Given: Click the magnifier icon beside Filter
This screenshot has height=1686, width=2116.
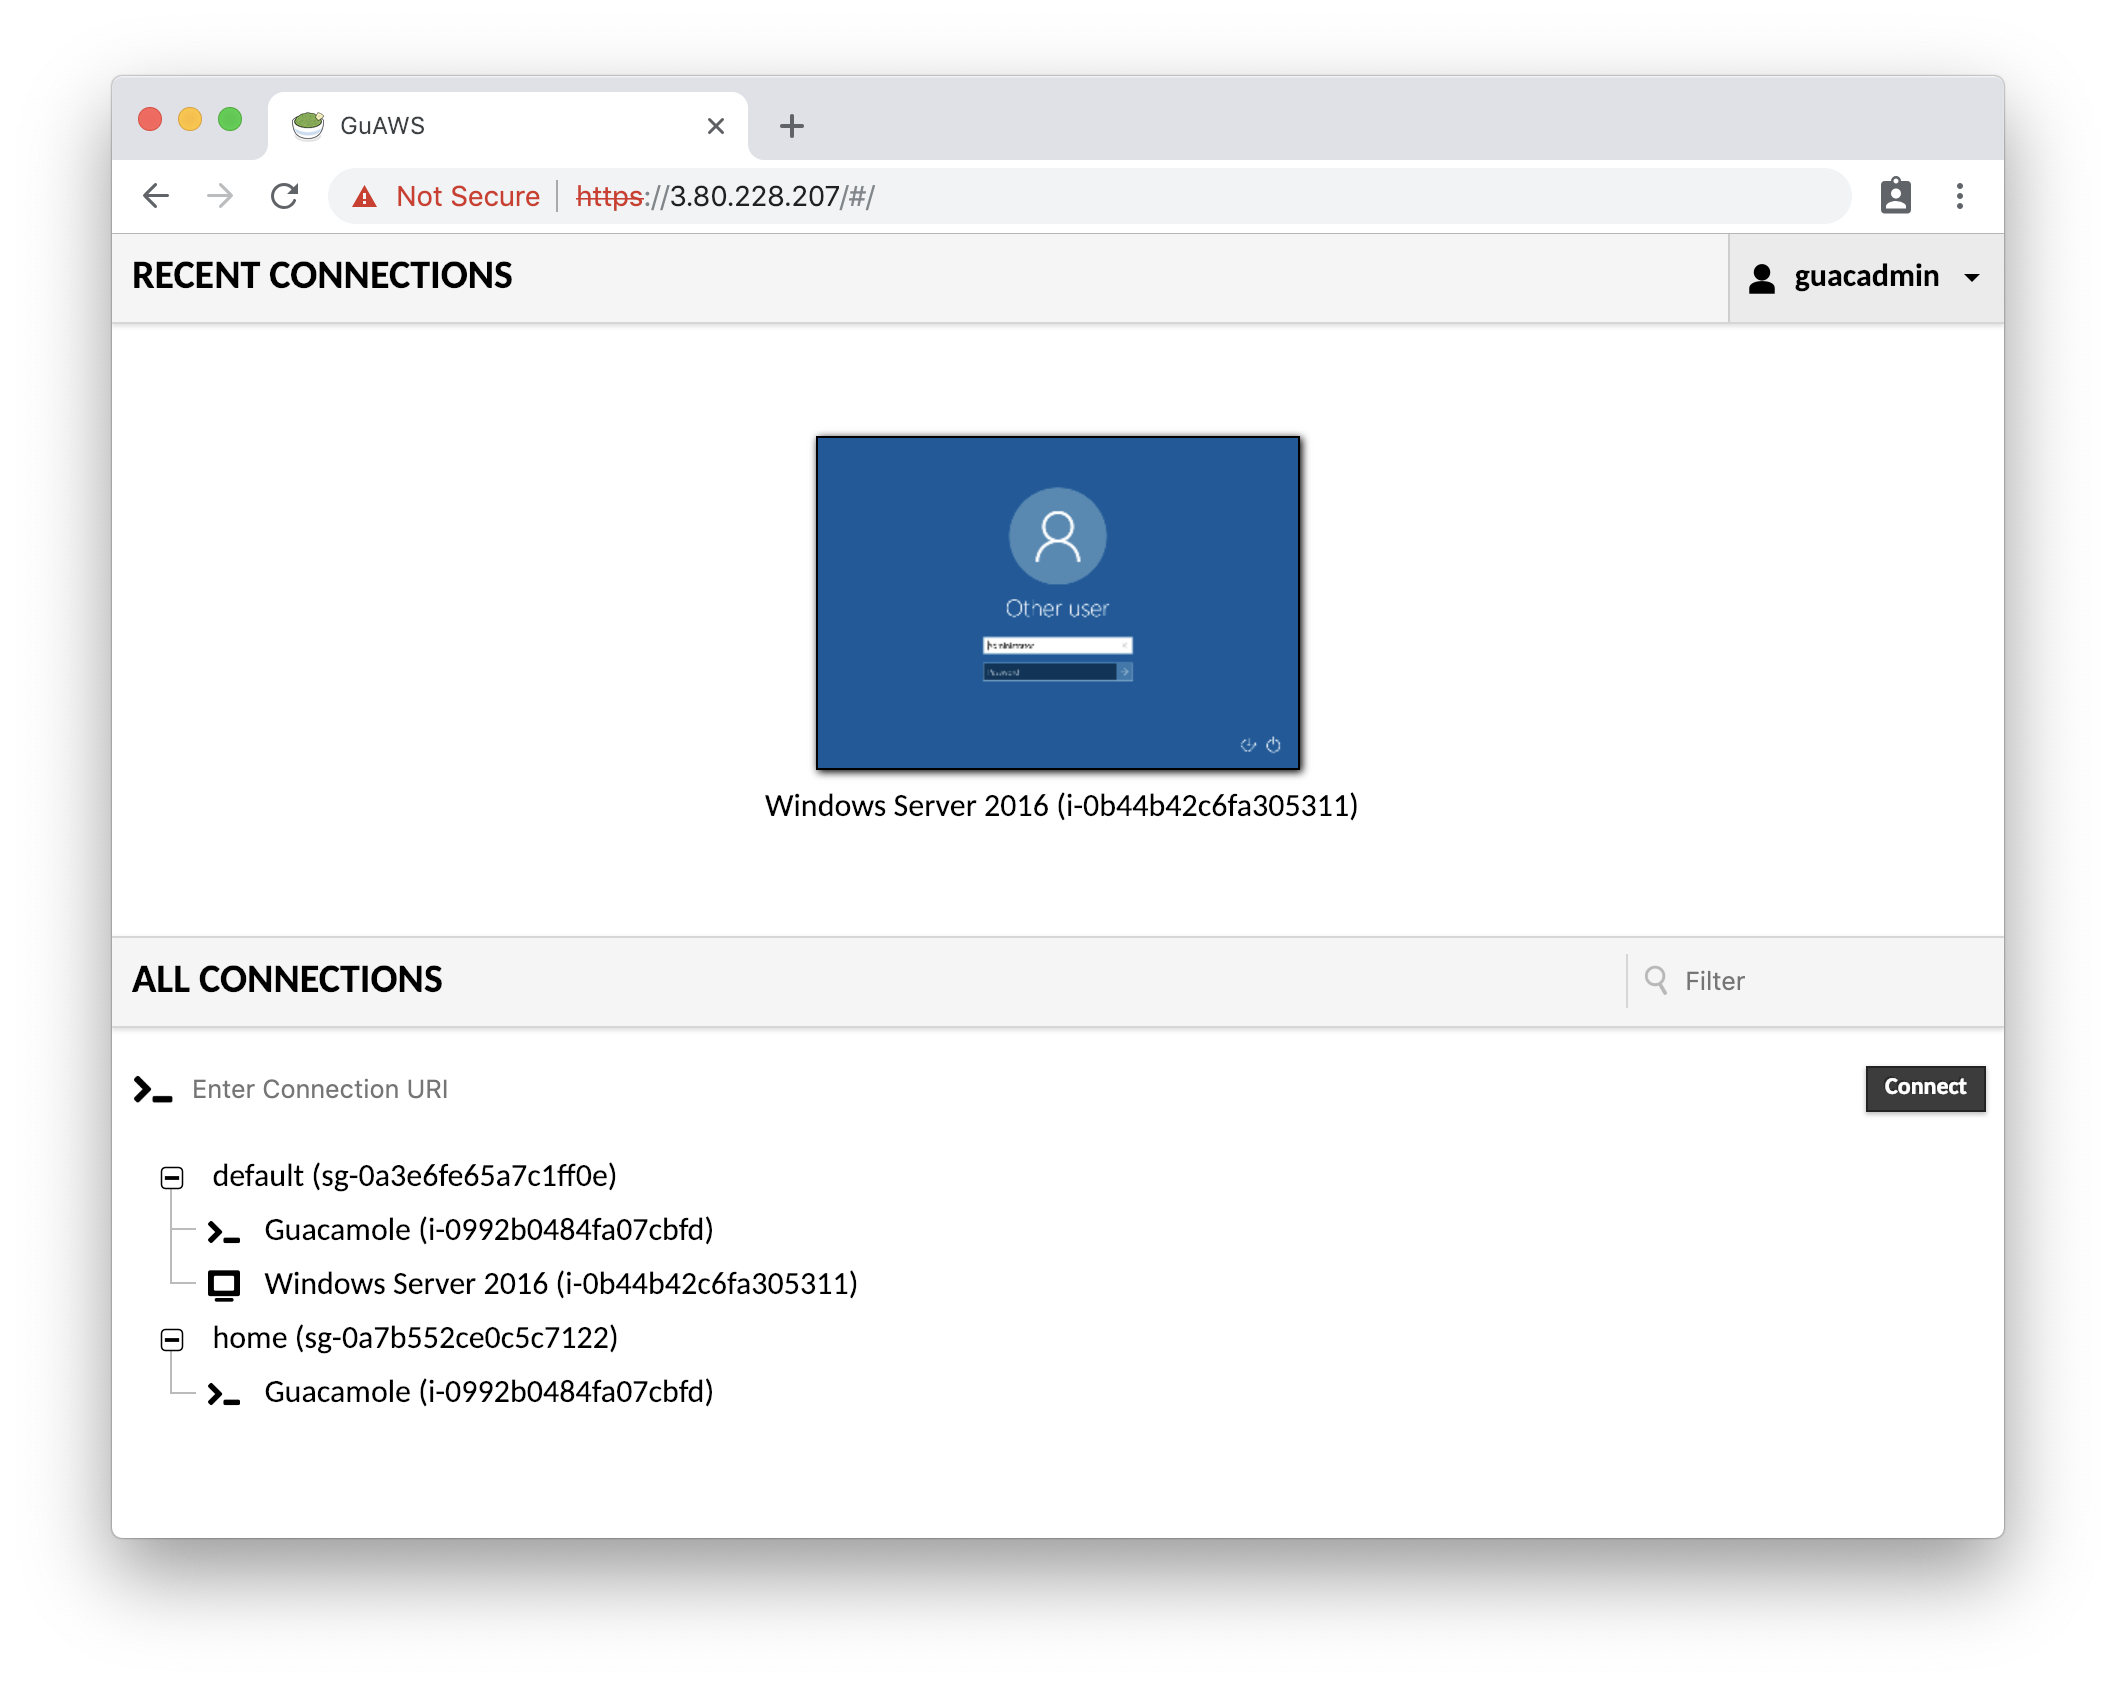Looking at the screenshot, I should click(1656, 980).
